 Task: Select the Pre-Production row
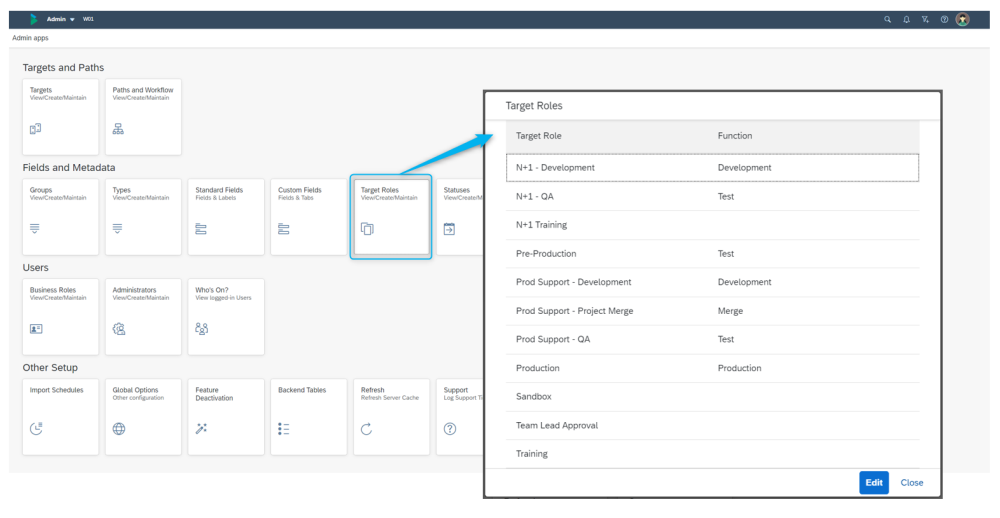coord(712,254)
